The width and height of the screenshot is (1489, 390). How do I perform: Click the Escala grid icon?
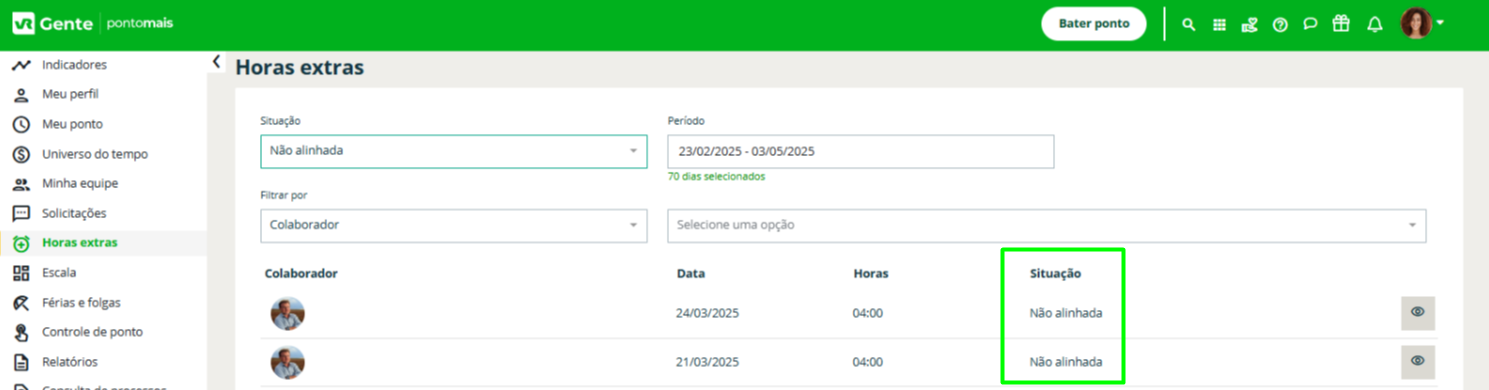click(21, 273)
